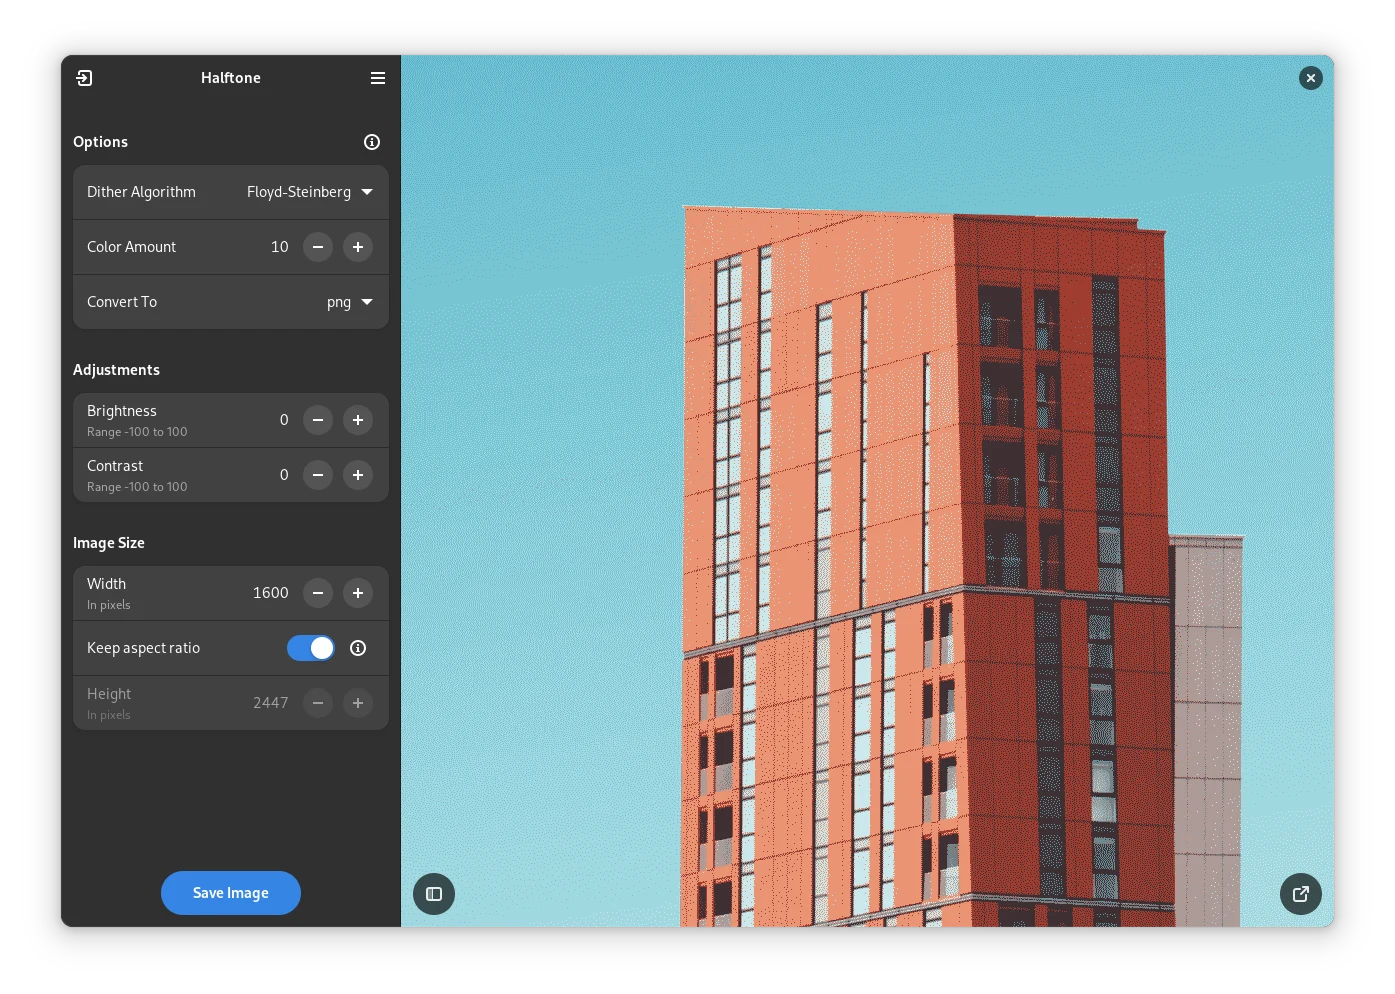Reduce the image Width value
Viewport: 1395px width, 994px height.
pyautogui.click(x=318, y=593)
